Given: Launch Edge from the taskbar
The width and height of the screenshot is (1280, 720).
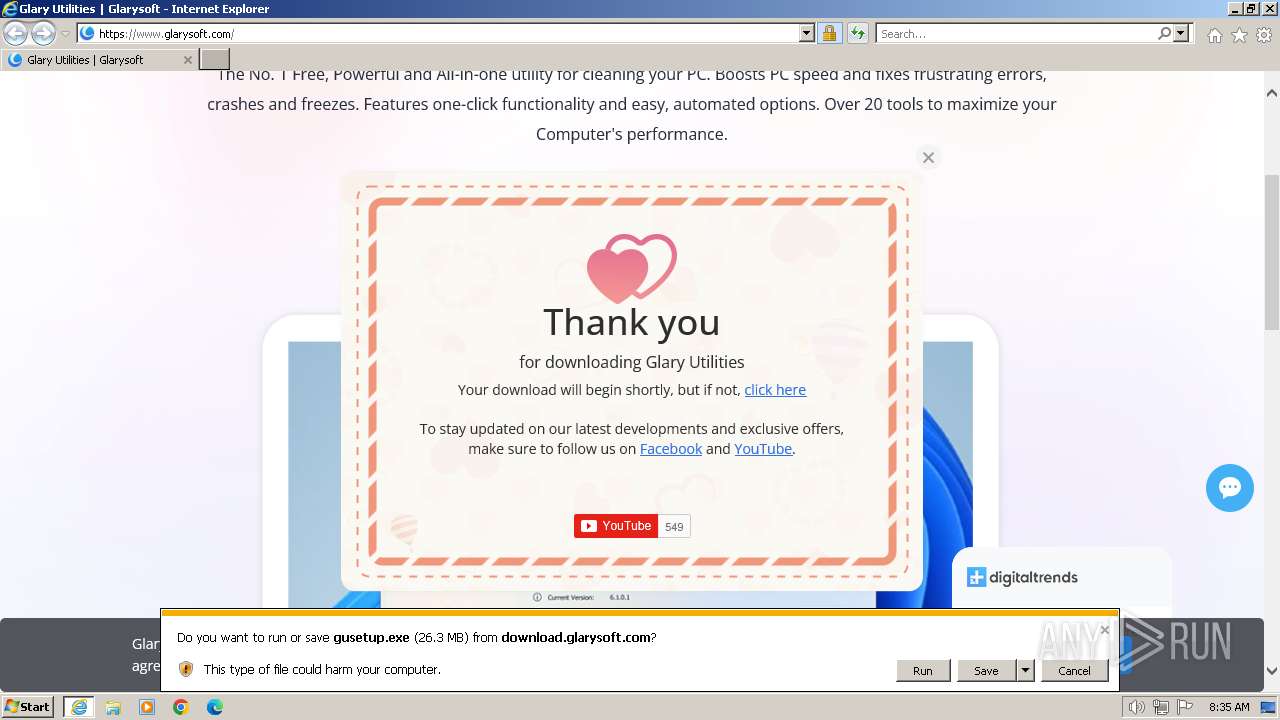Looking at the screenshot, I should click(x=215, y=707).
